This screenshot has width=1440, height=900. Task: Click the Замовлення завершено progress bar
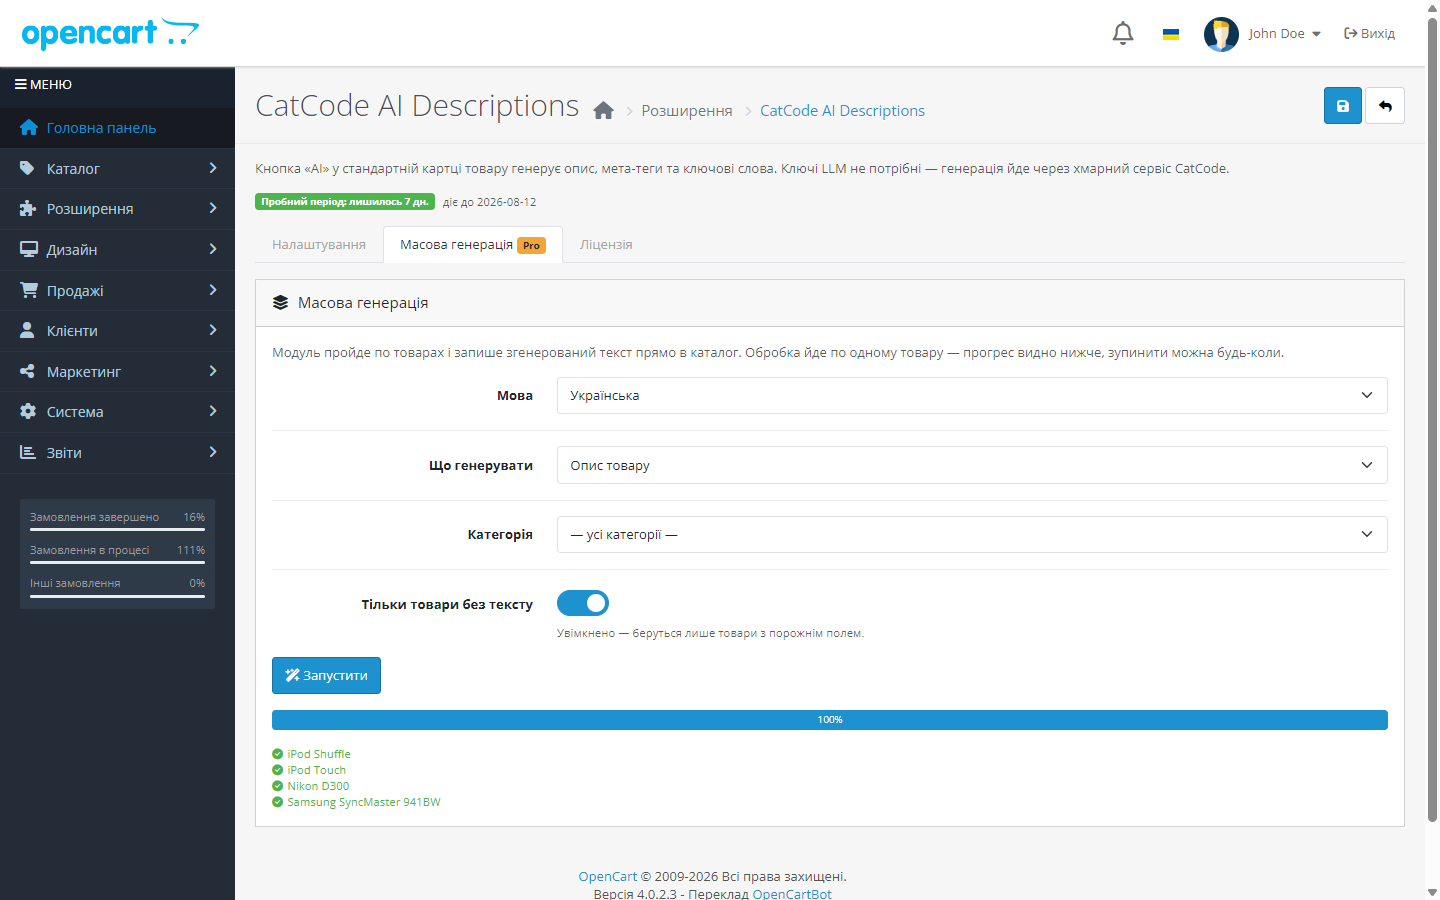click(x=117, y=530)
